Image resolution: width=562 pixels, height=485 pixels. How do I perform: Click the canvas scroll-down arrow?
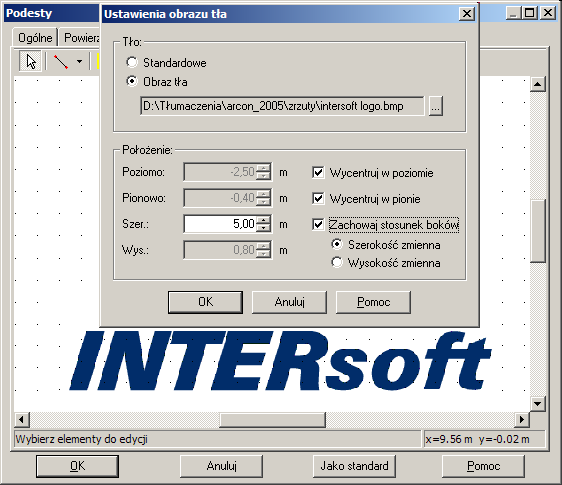pyautogui.click(x=537, y=404)
